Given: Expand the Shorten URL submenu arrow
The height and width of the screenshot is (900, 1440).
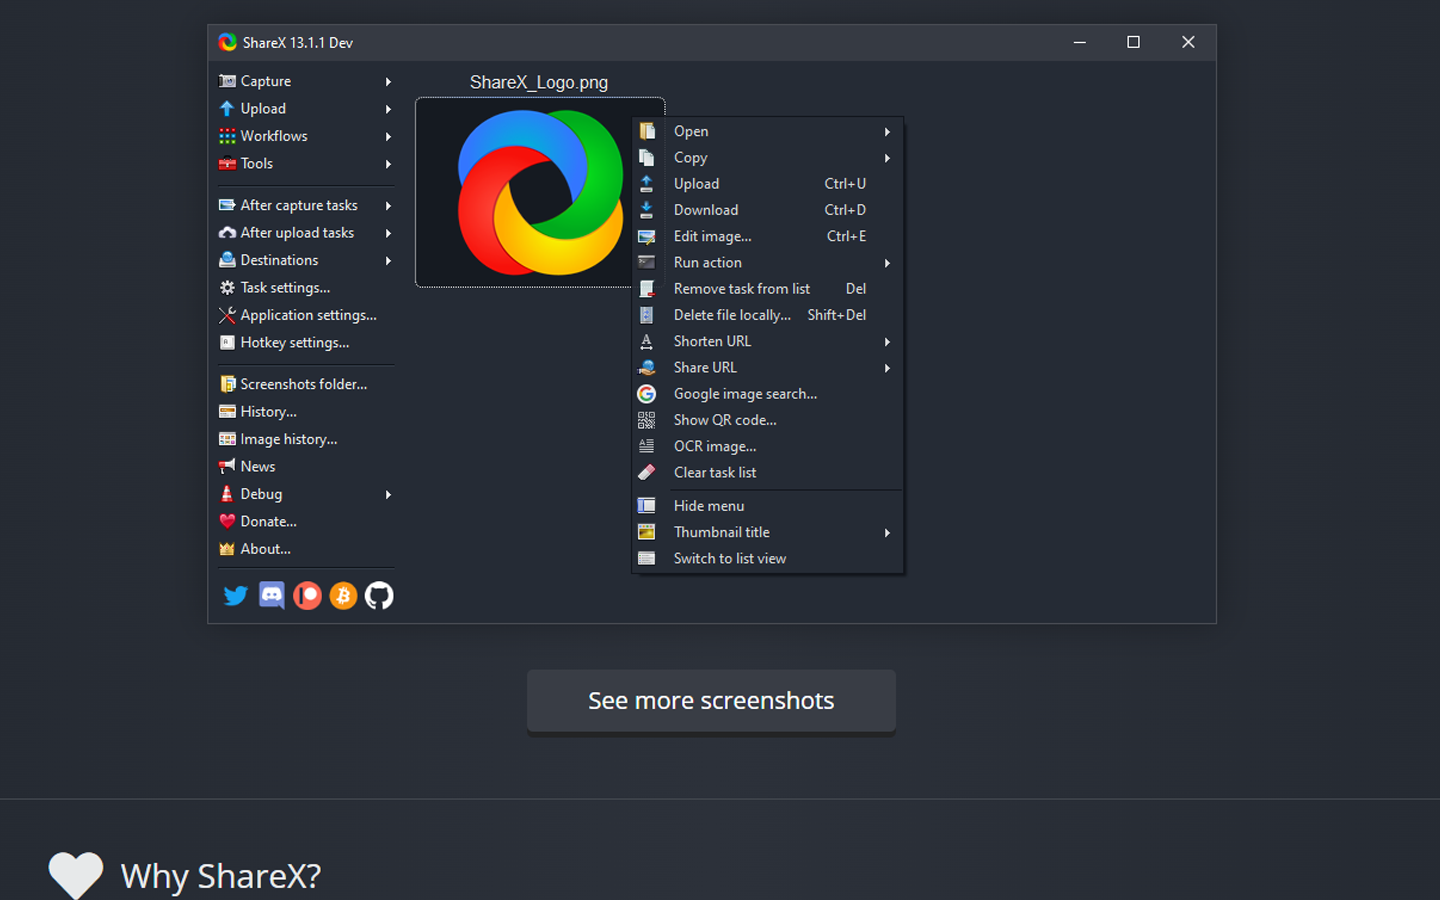Looking at the screenshot, I should tap(887, 341).
